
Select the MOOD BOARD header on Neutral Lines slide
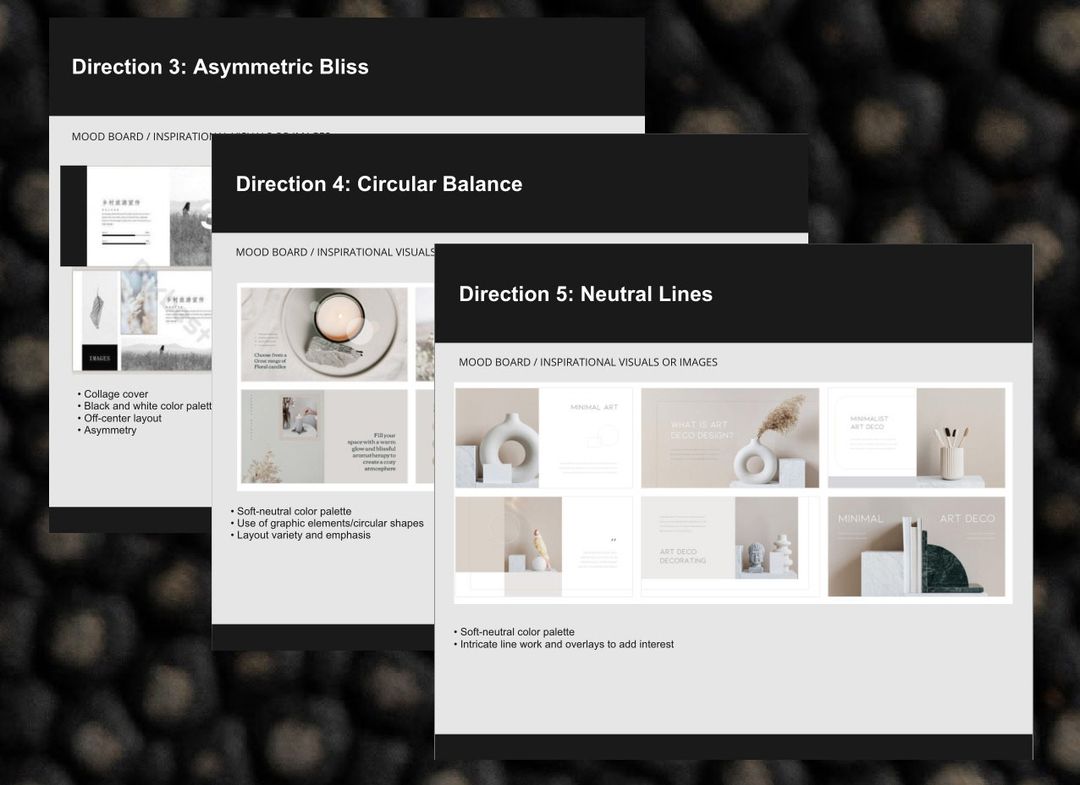tap(588, 362)
